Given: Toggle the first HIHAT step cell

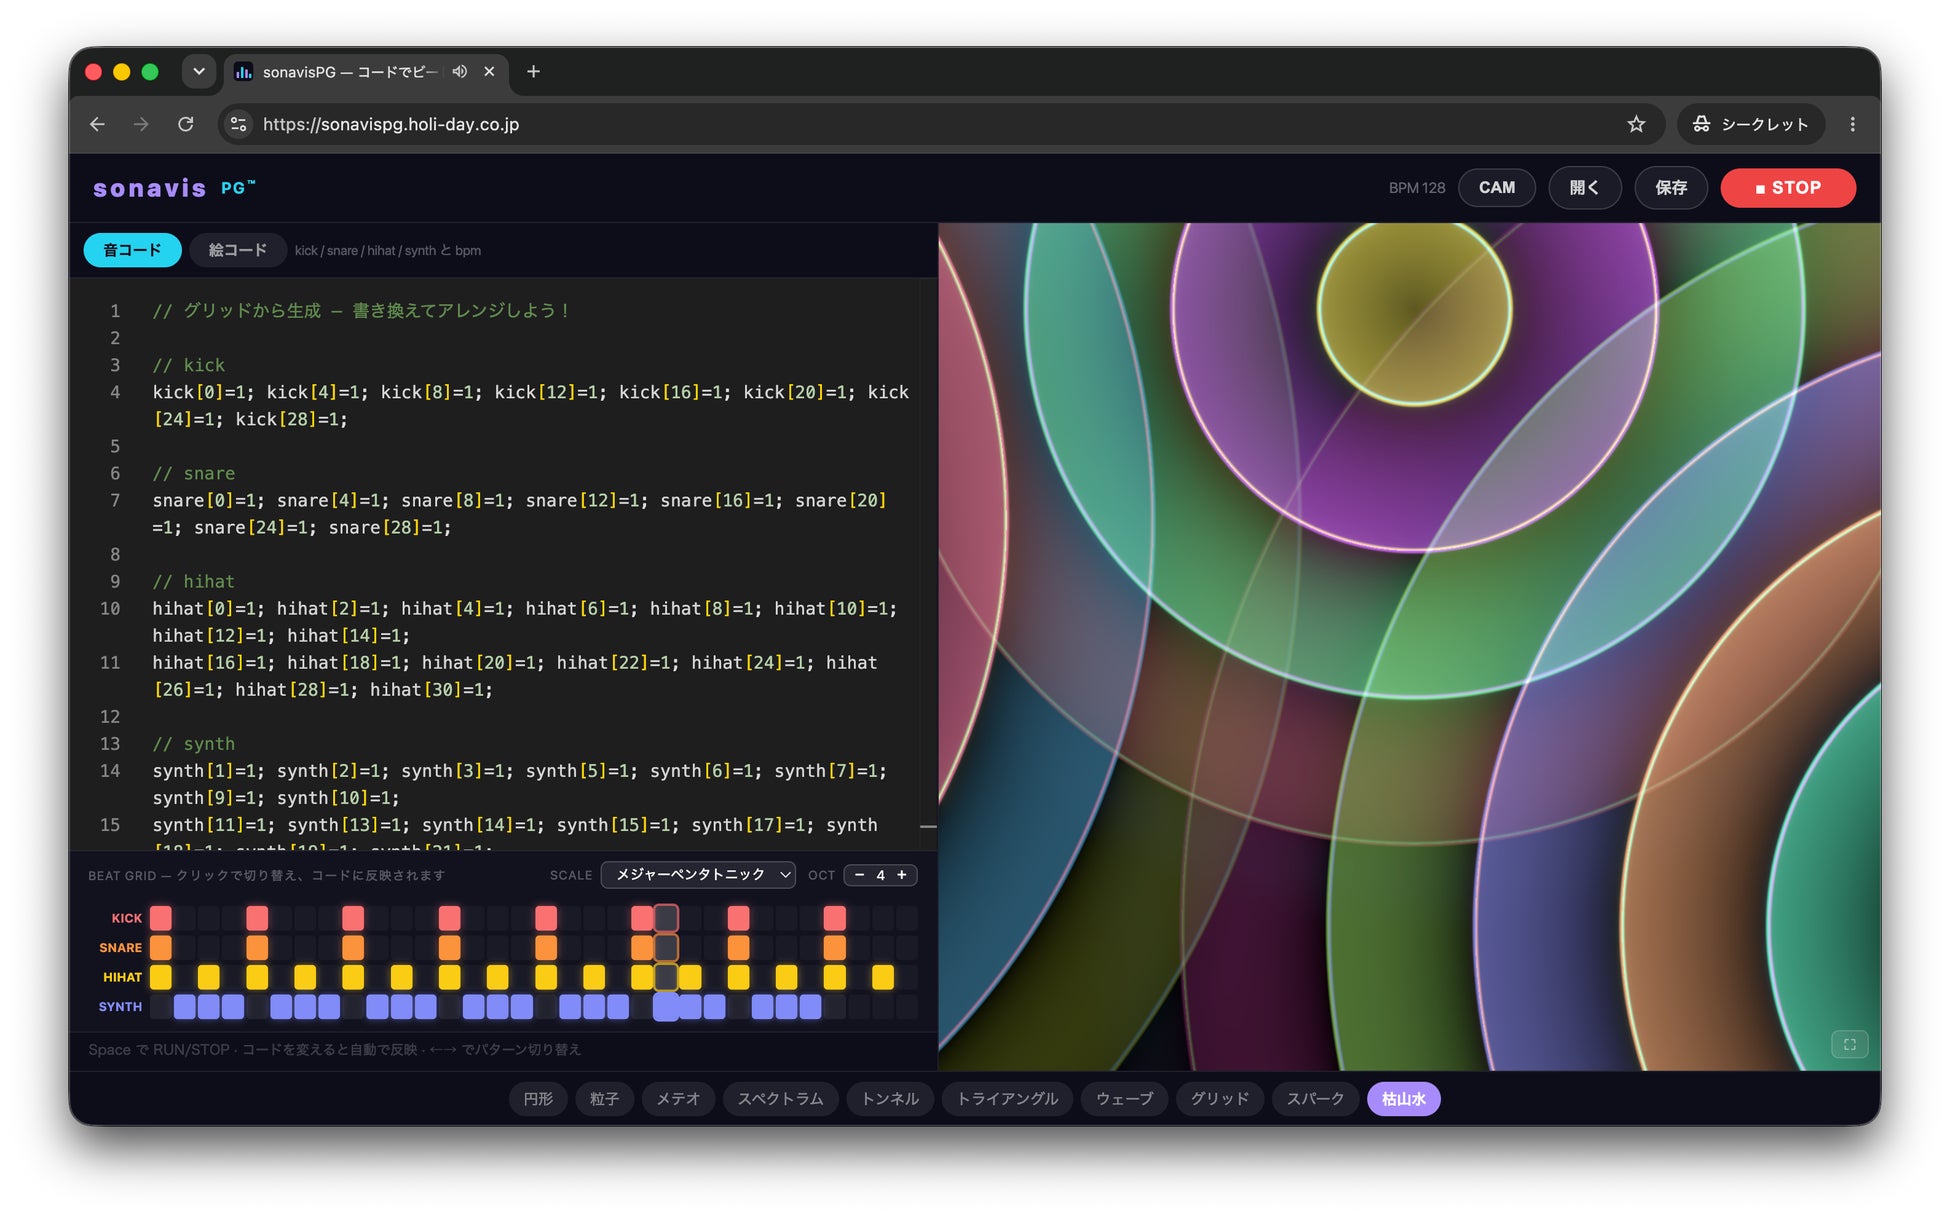Looking at the screenshot, I should (161, 977).
